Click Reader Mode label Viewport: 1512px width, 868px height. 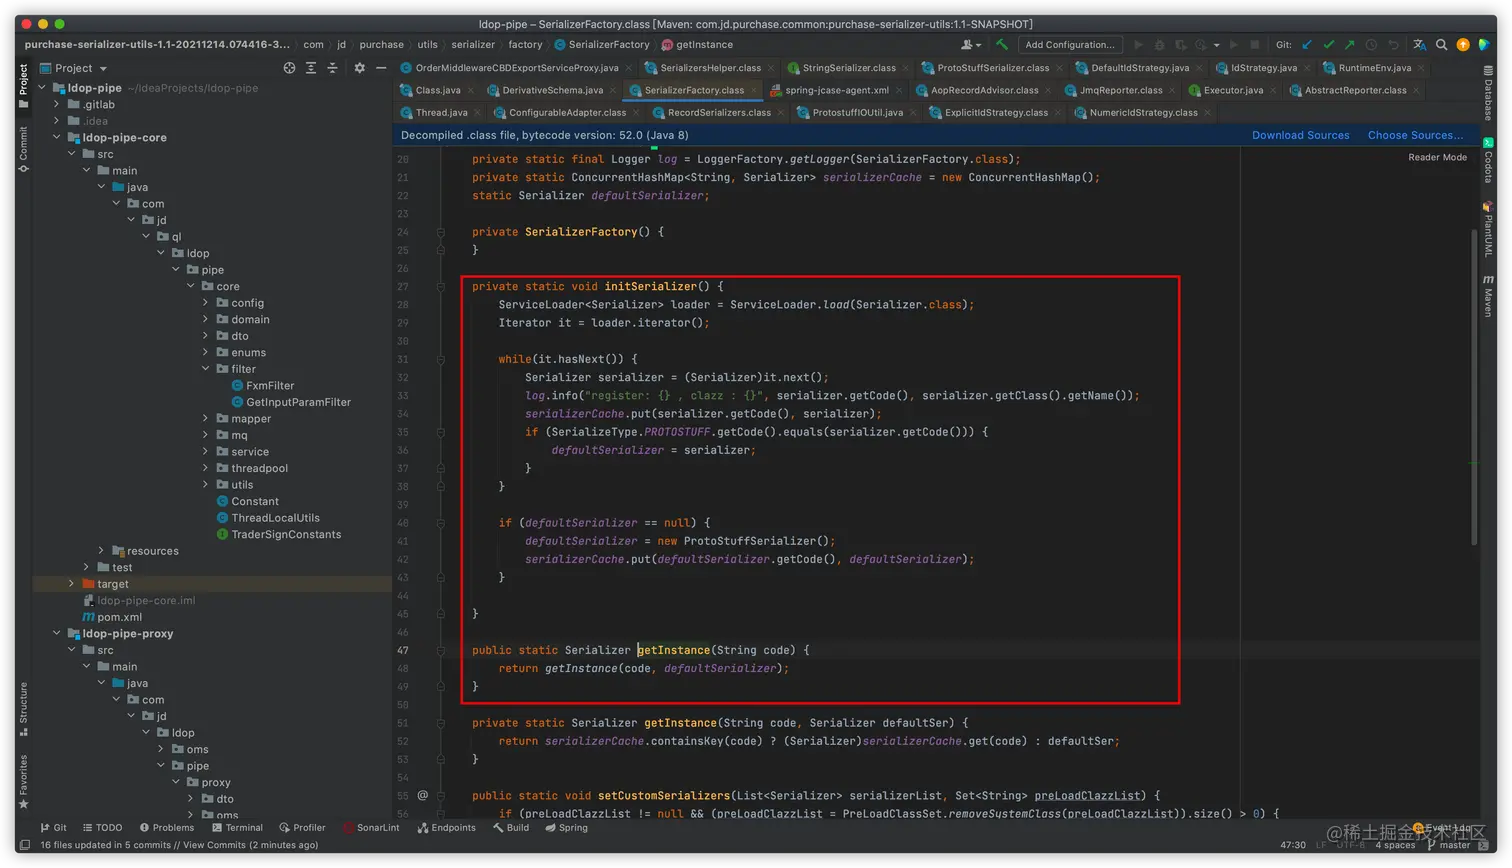pyautogui.click(x=1437, y=158)
